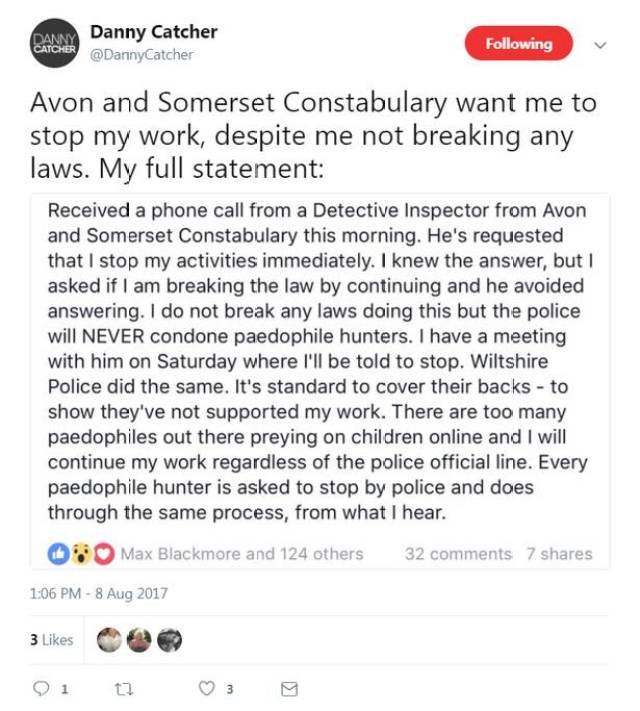Expand the tweet options chevron
This screenshot has width=640, height=711.
pyautogui.click(x=601, y=45)
